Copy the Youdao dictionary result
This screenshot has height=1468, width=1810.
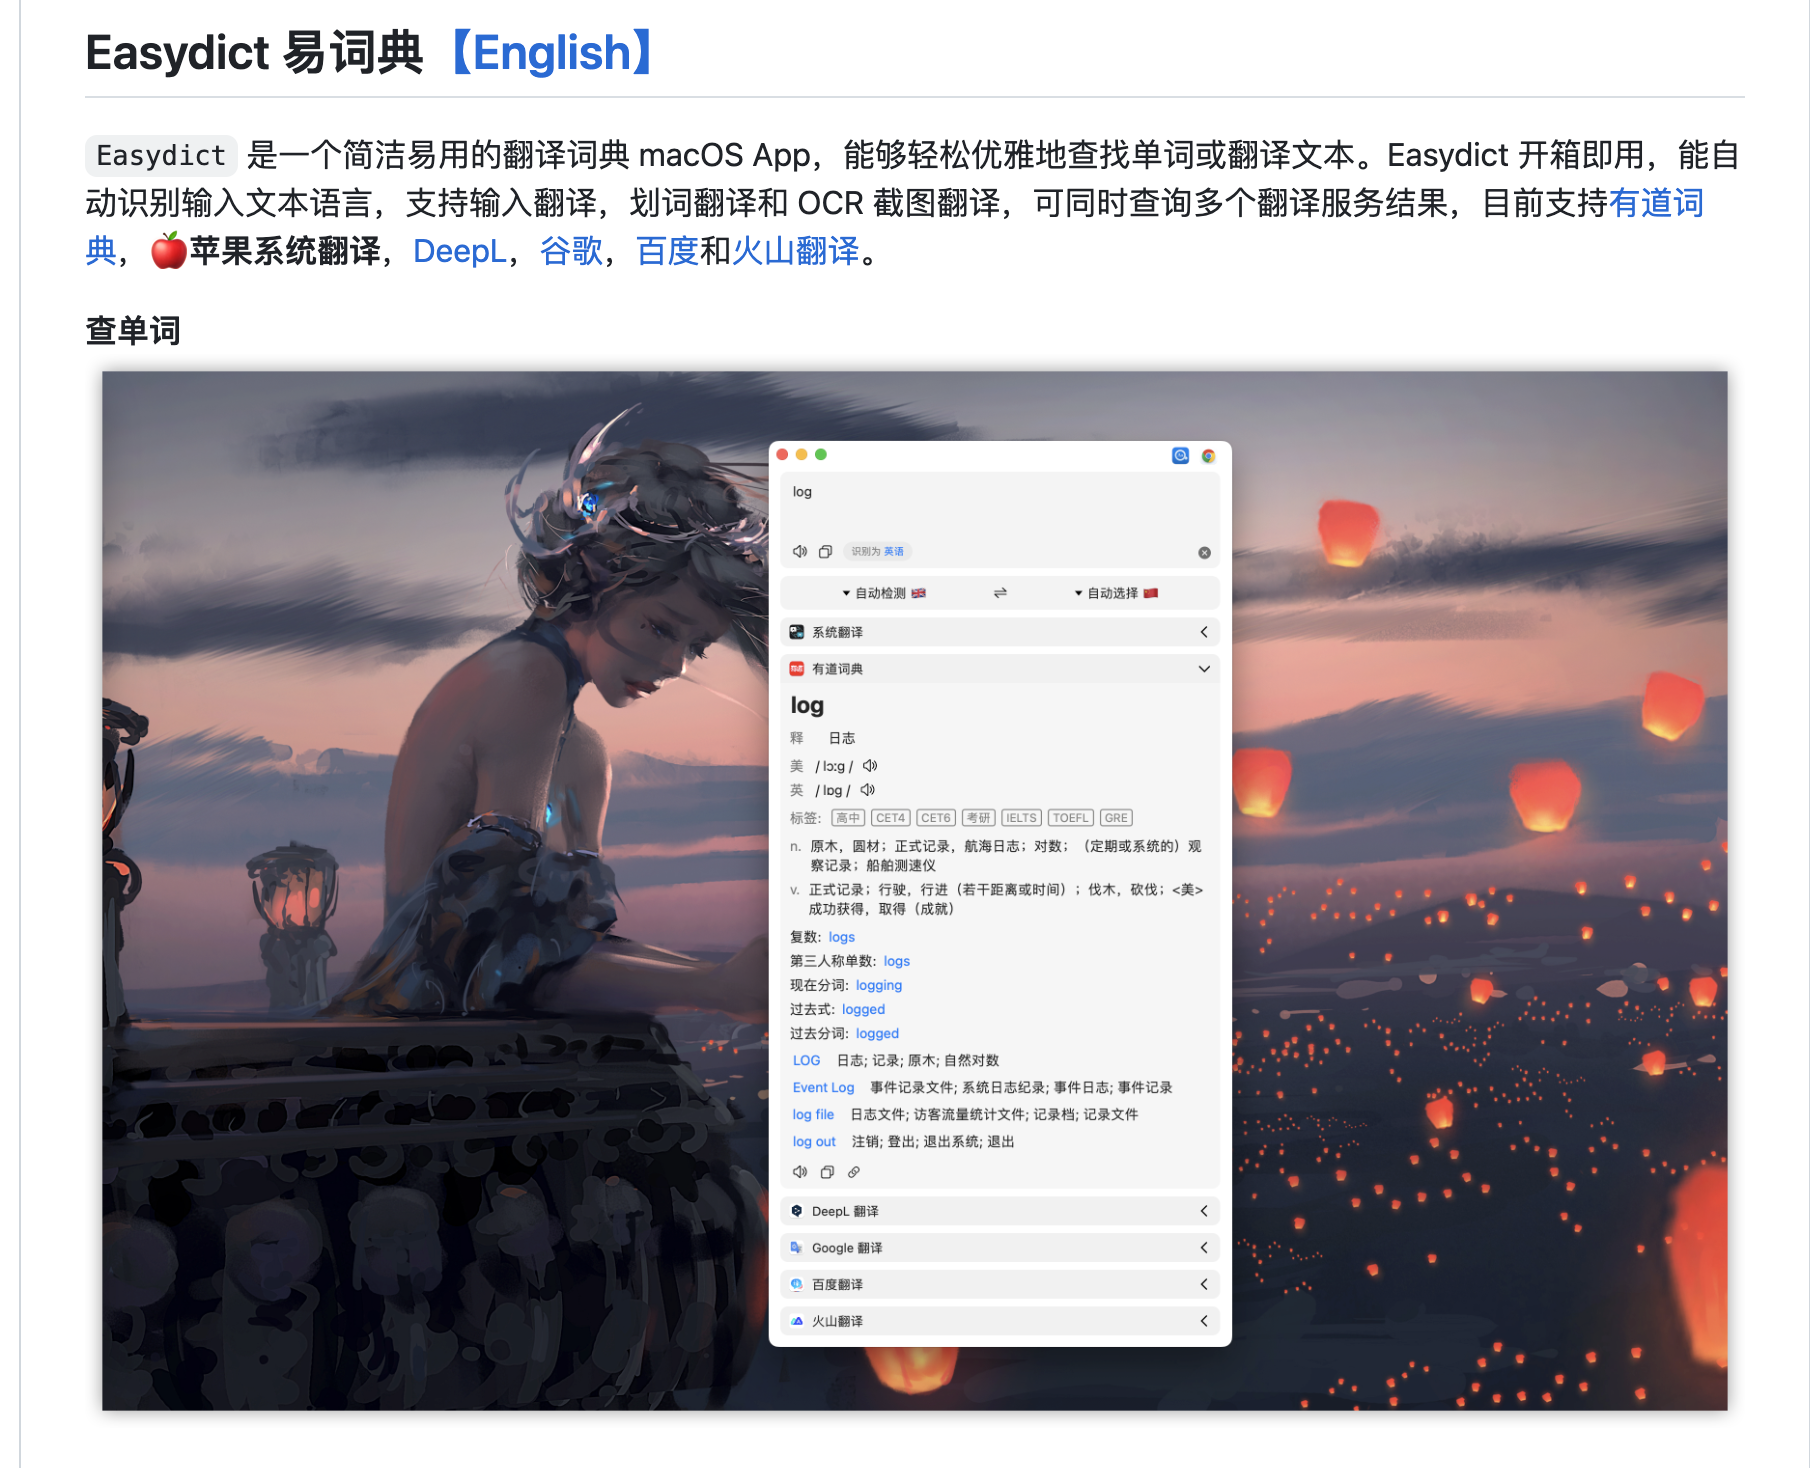click(827, 1172)
